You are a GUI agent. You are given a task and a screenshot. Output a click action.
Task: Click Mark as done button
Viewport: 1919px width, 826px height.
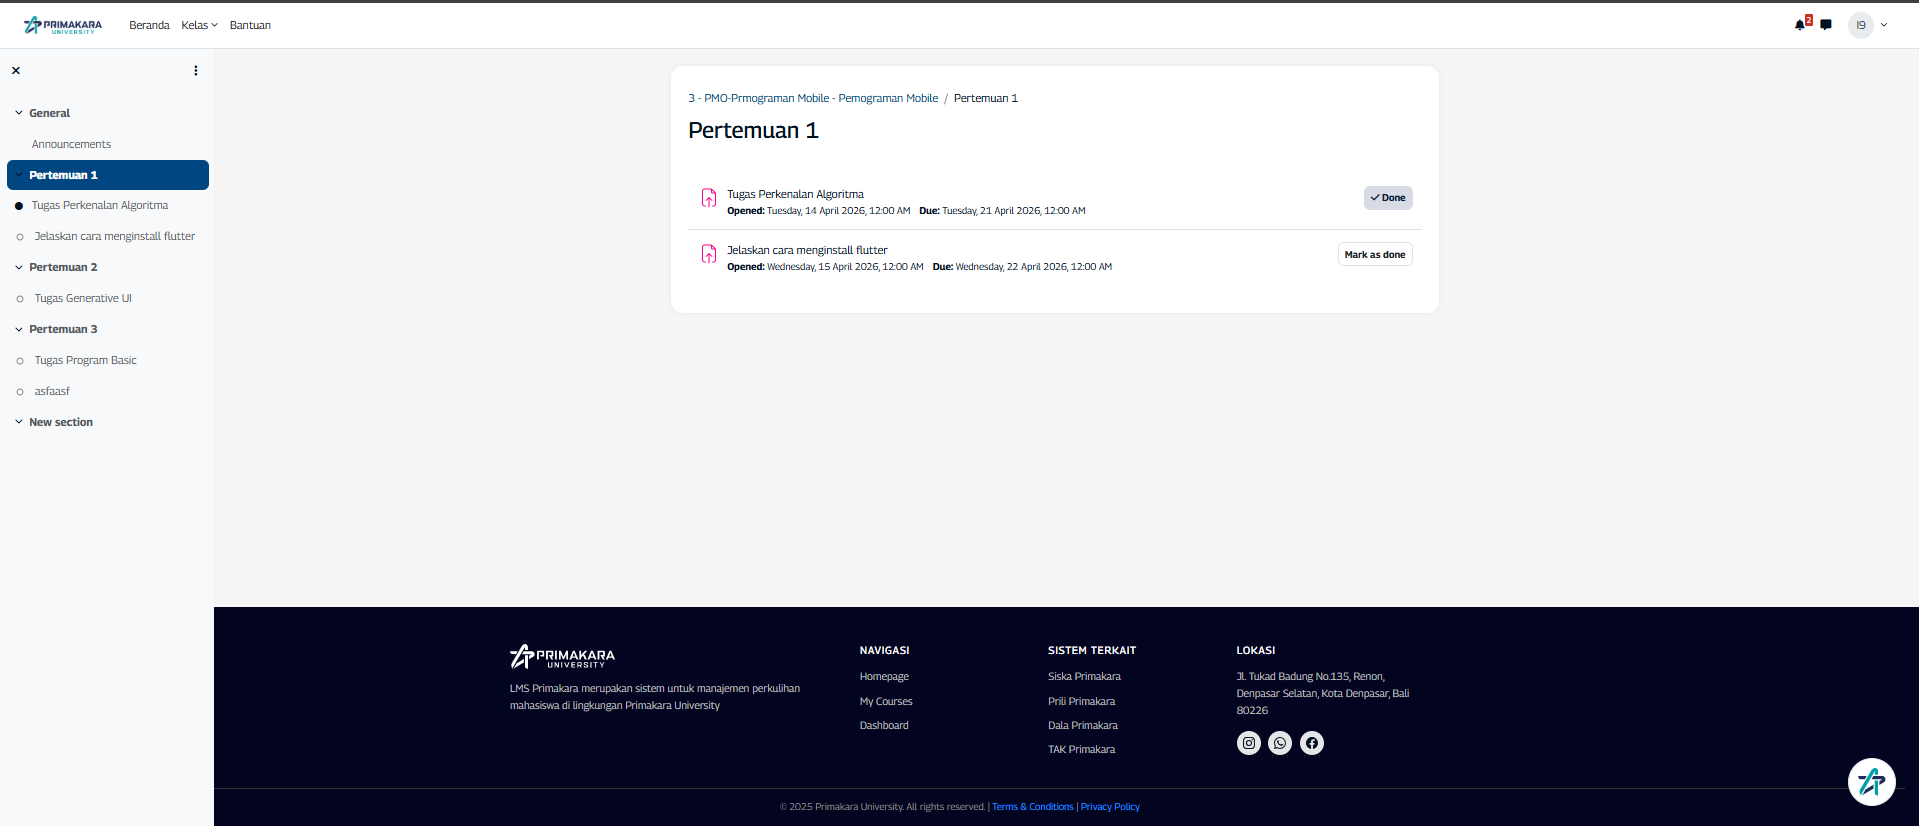tap(1375, 254)
